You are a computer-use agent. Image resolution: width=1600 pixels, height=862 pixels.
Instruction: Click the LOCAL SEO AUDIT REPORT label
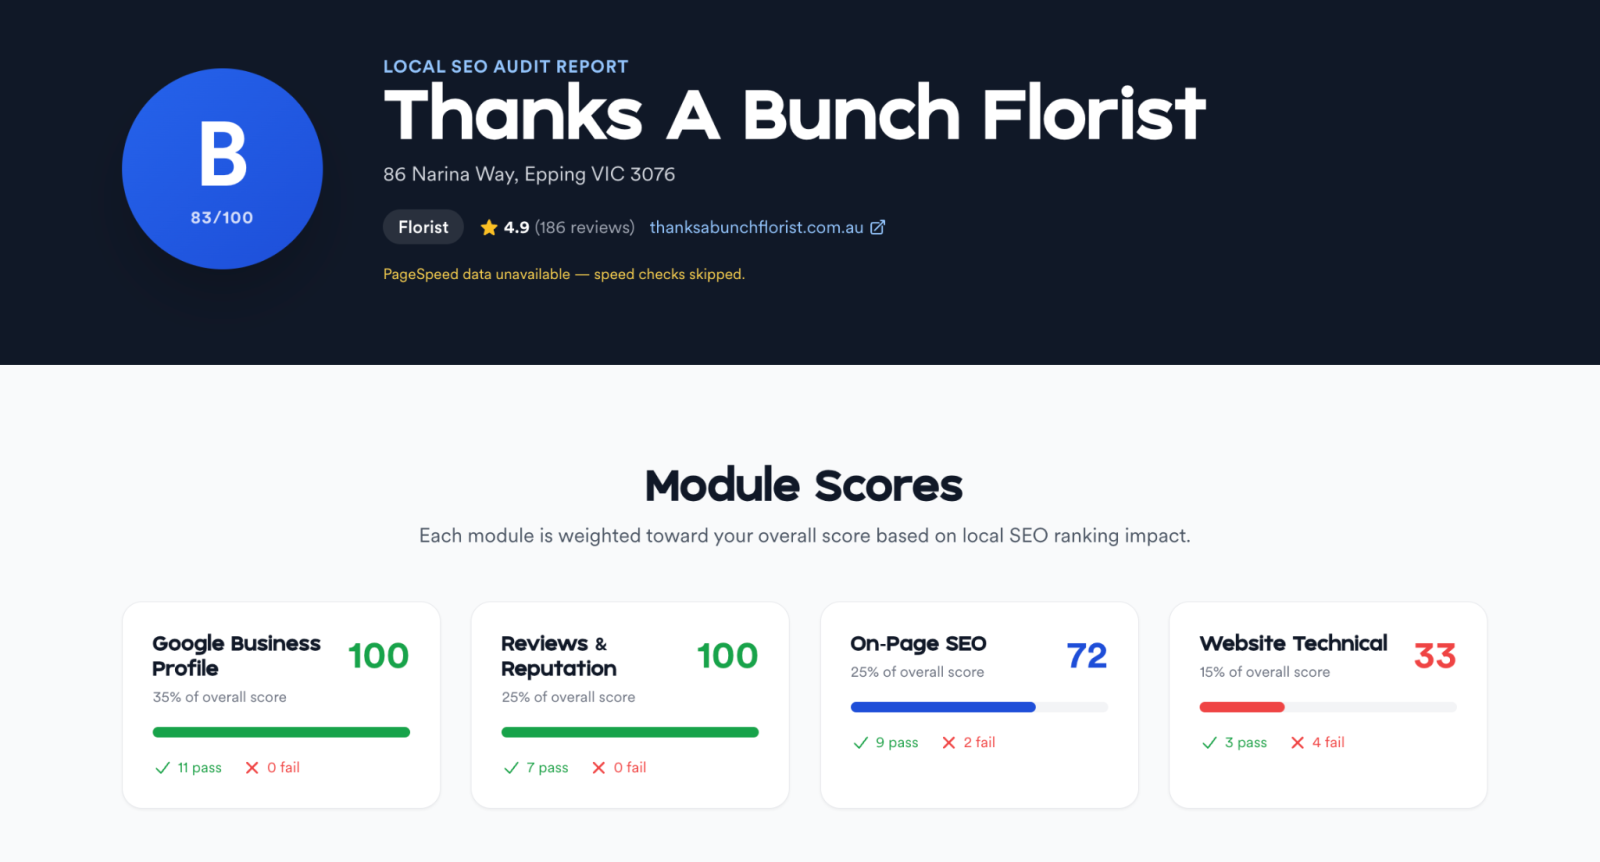(506, 66)
